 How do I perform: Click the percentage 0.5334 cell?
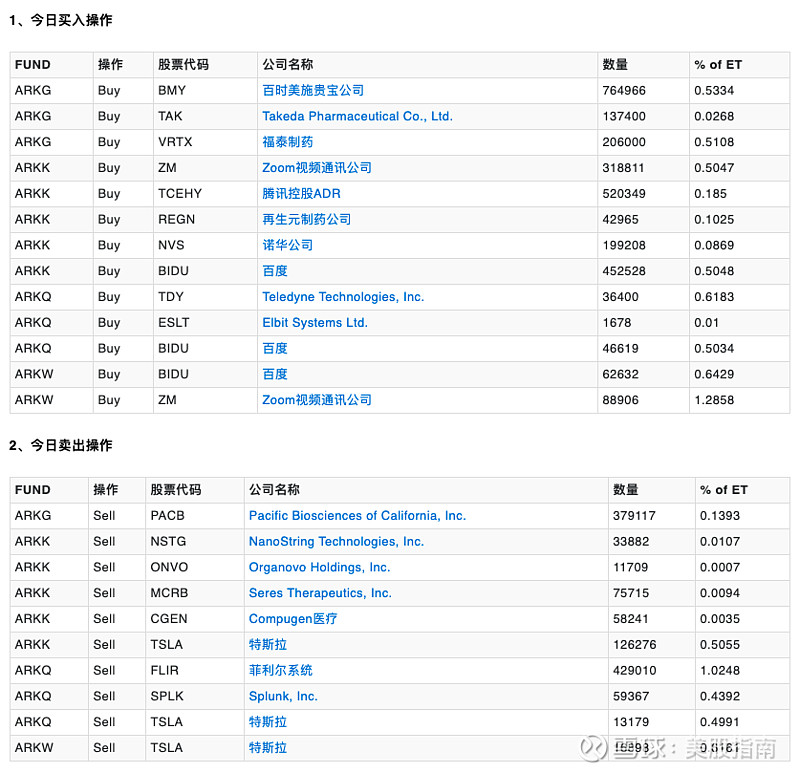pos(740,90)
